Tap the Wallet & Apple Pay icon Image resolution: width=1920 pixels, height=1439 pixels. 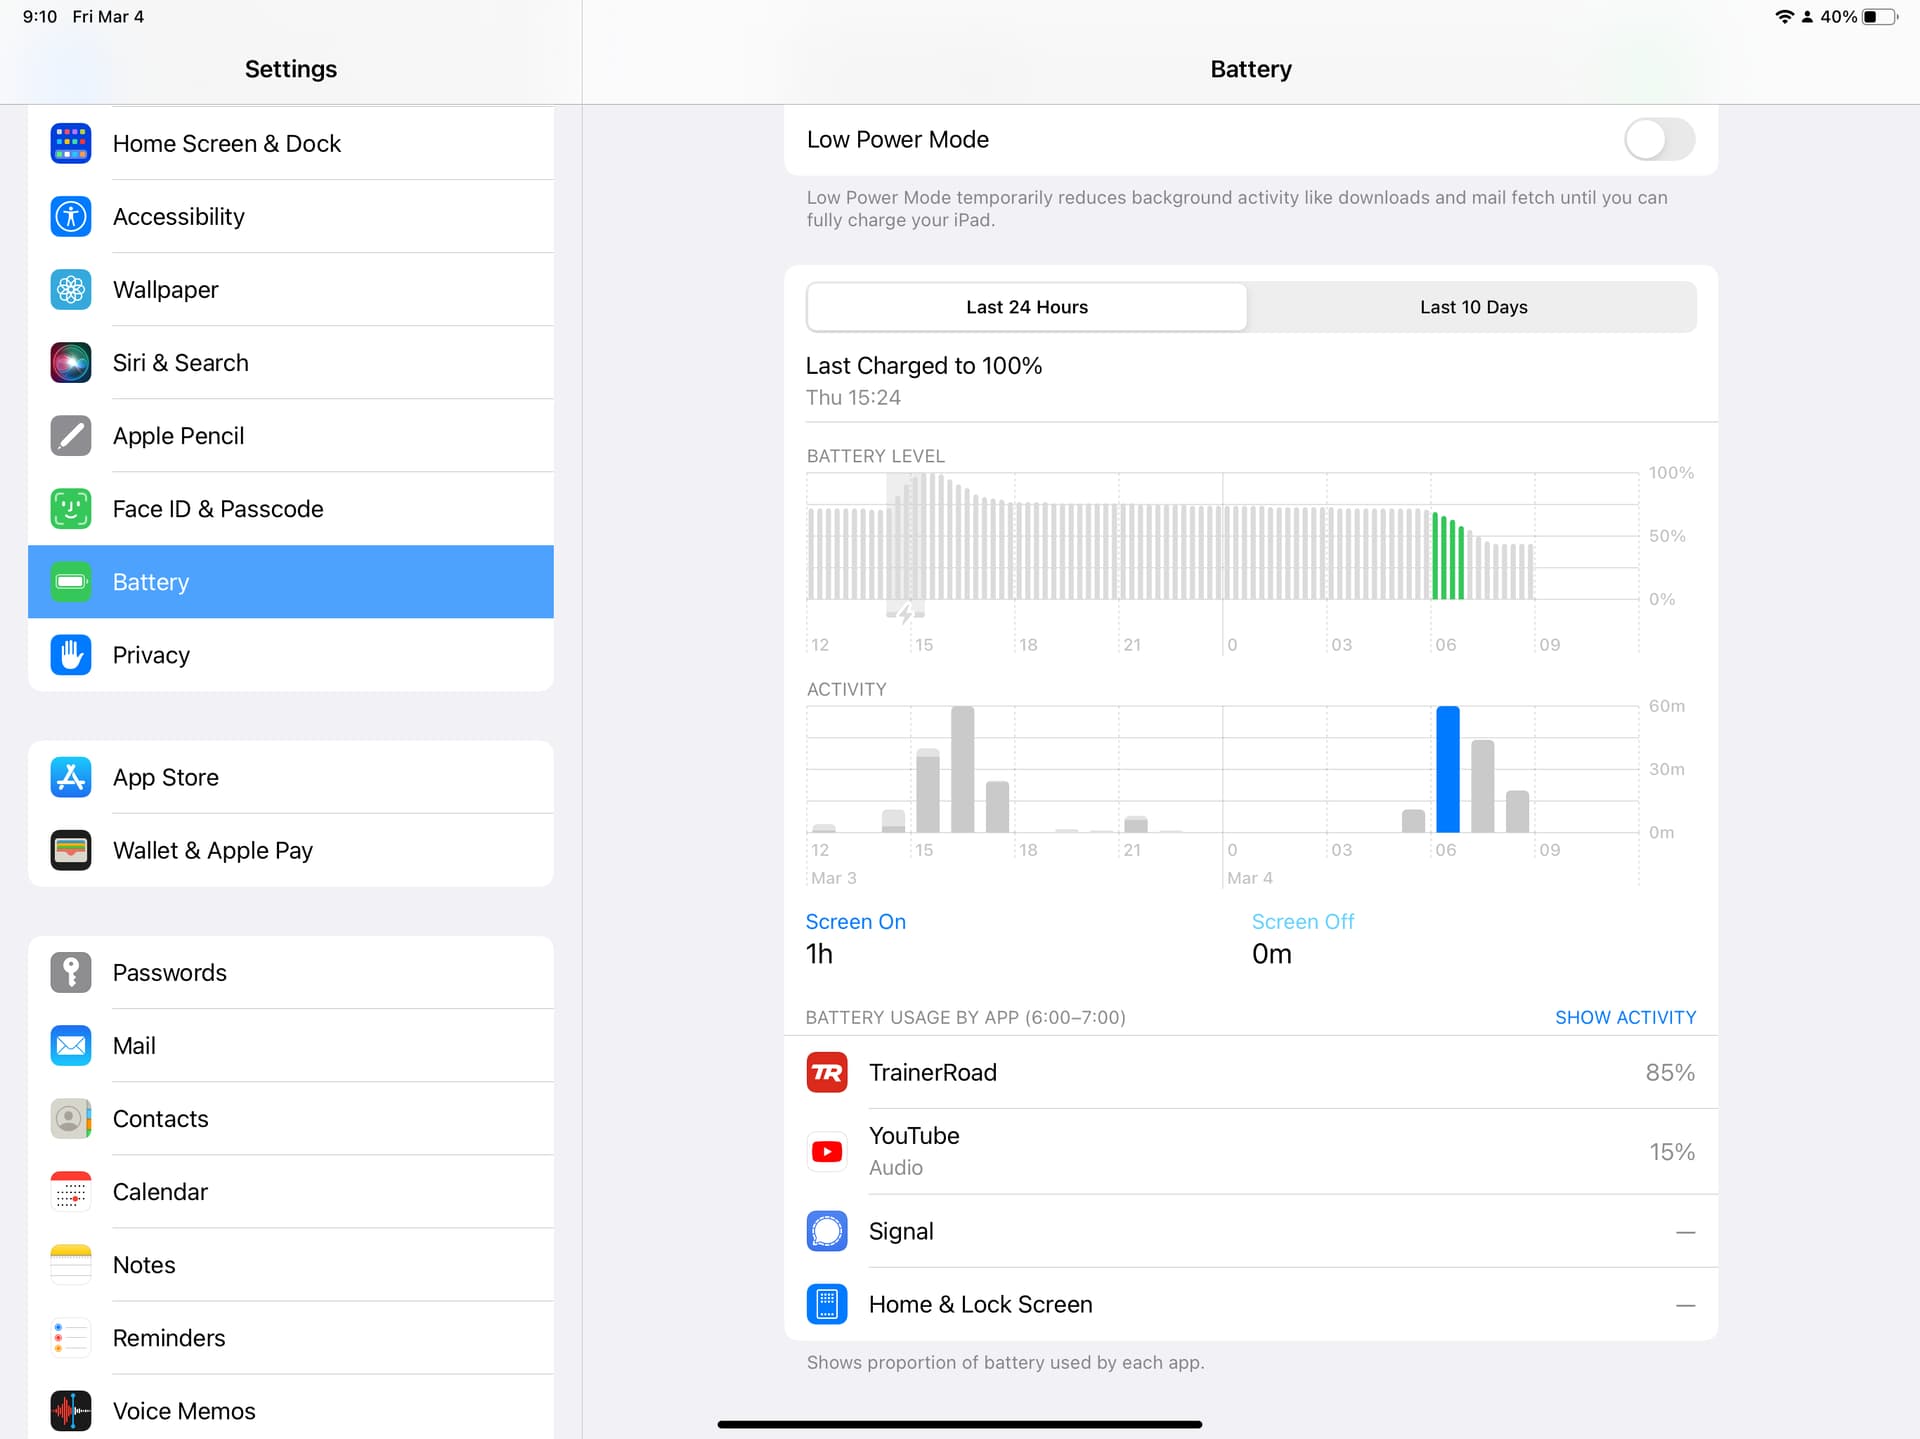(x=71, y=850)
